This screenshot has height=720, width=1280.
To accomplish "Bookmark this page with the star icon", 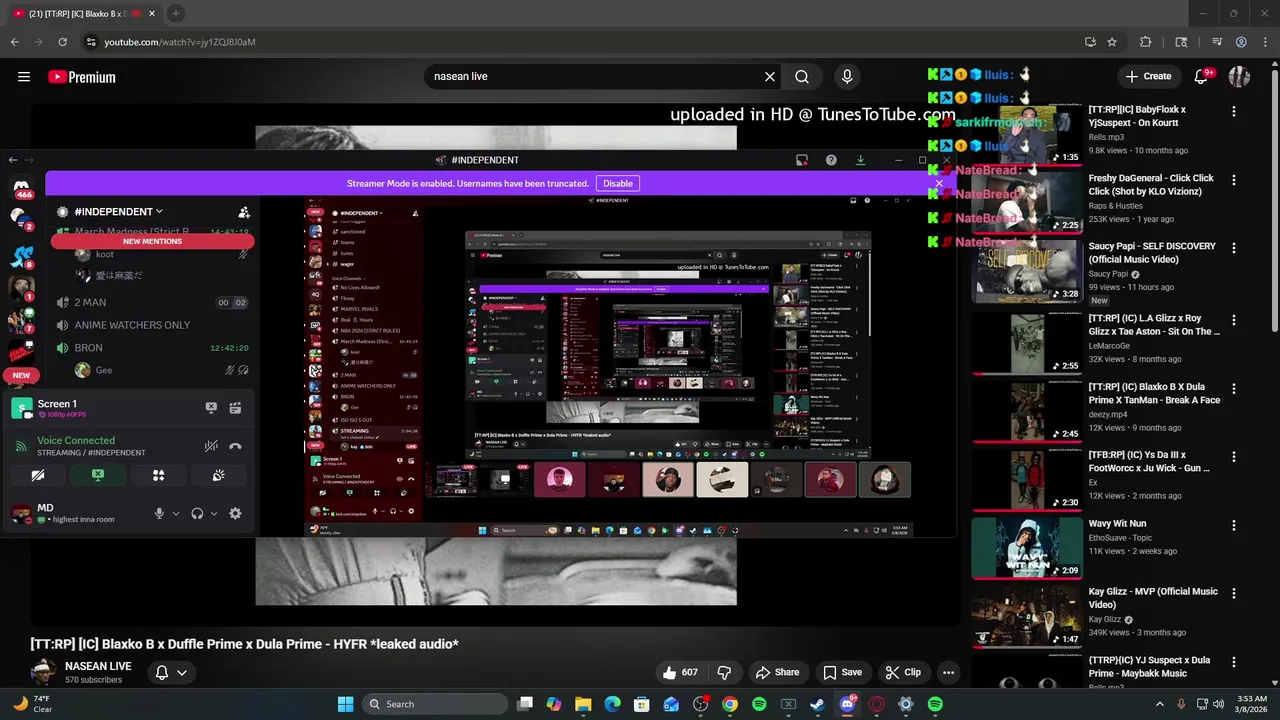I will [1112, 42].
